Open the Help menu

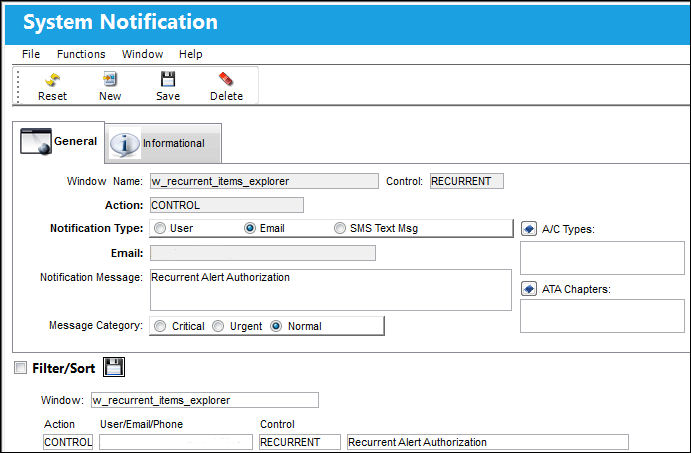pyautogui.click(x=190, y=54)
